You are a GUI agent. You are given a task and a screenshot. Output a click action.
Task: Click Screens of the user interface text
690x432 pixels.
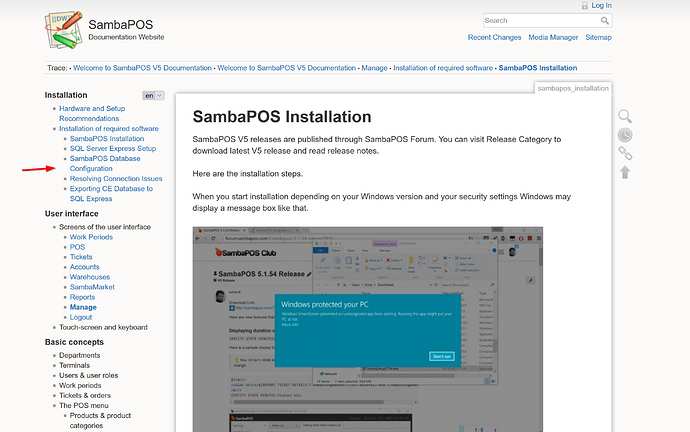(x=105, y=227)
